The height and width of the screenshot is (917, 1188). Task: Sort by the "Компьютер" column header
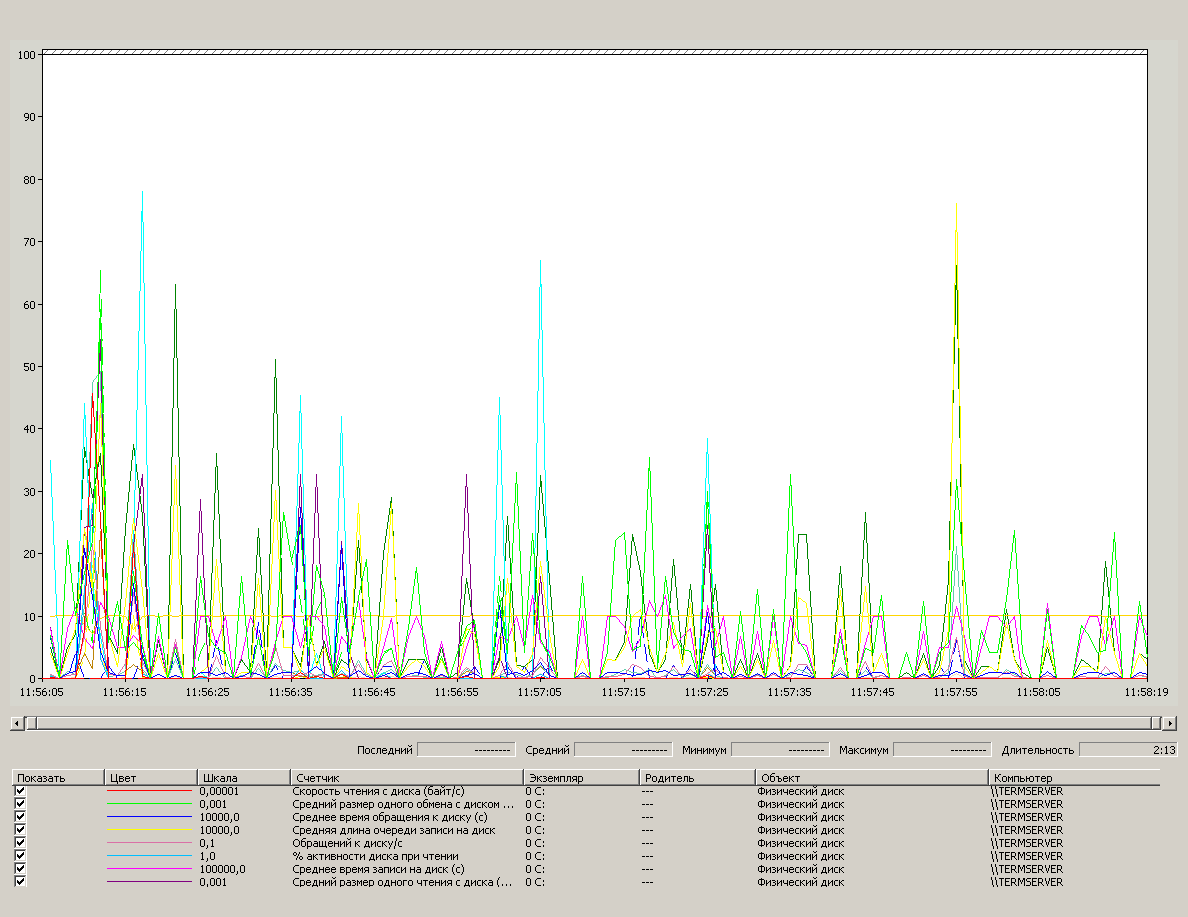1074,778
